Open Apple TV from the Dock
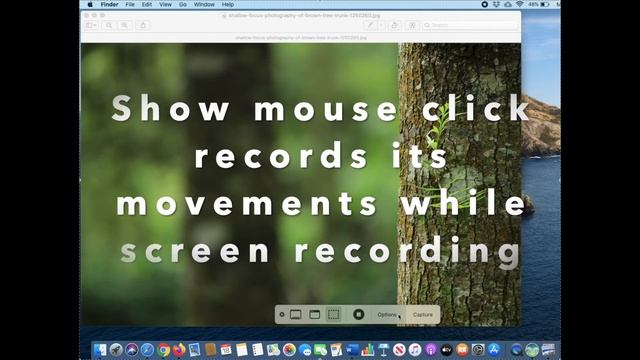Viewport: 640px width, 360px height. pos(446,350)
